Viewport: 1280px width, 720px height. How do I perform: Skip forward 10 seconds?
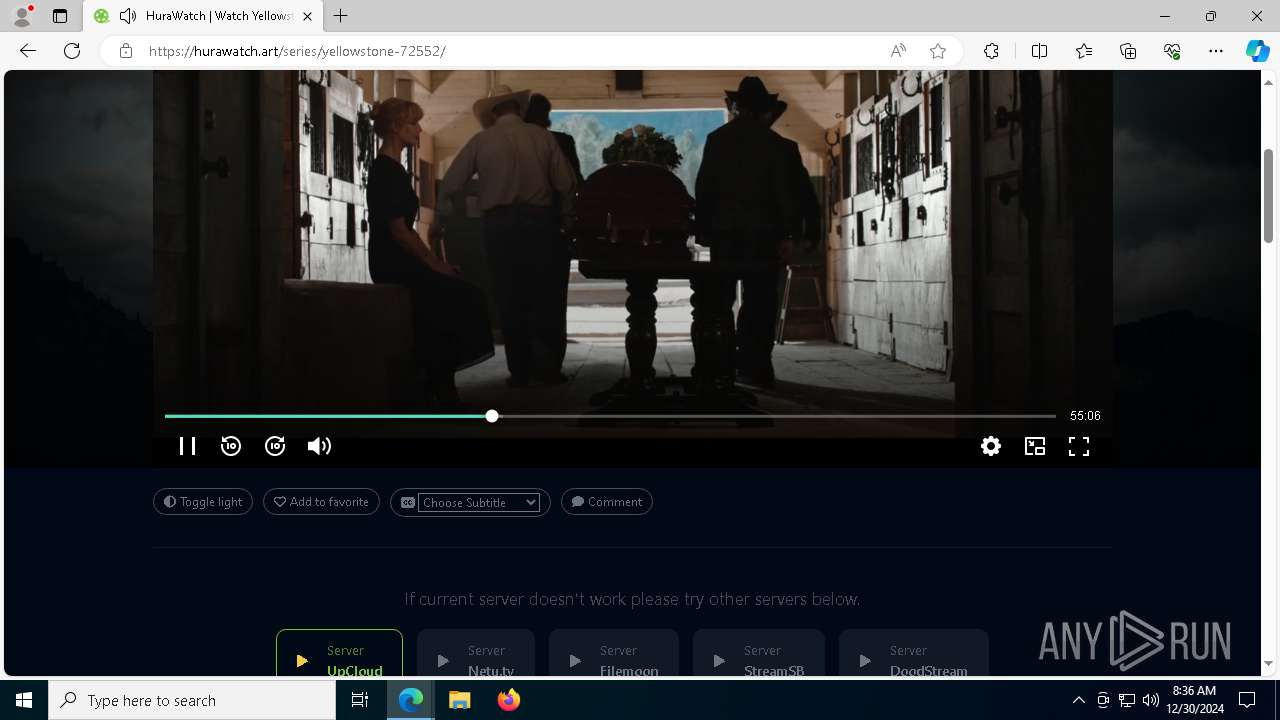click(x=275, y=446)
